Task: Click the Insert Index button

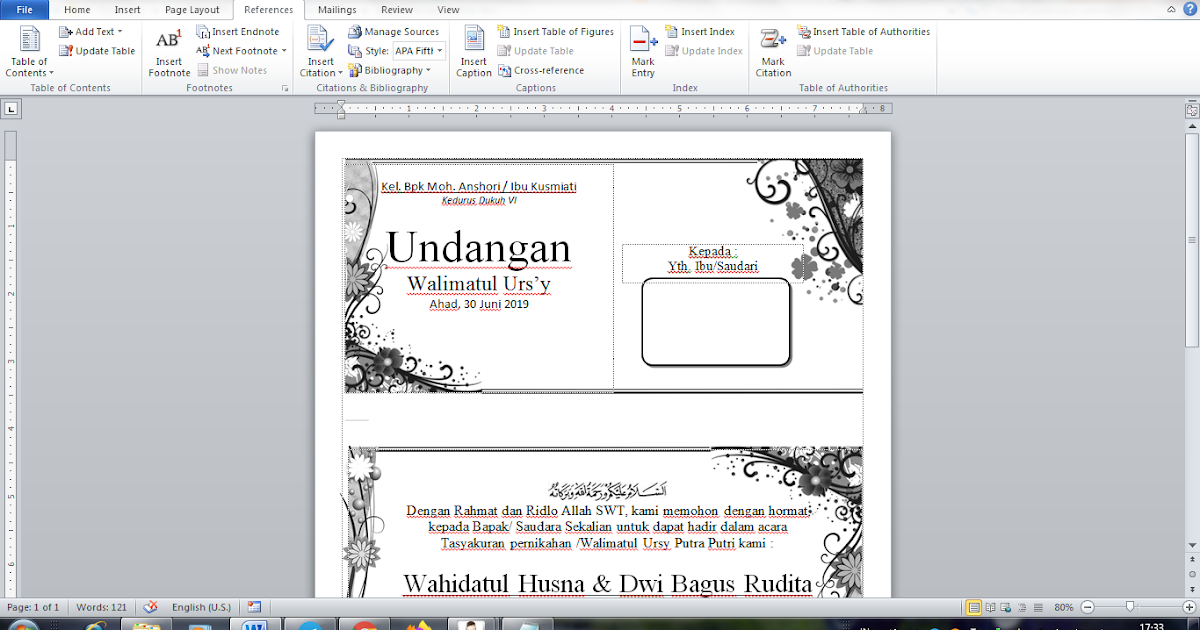Action: tap(700, 32)
